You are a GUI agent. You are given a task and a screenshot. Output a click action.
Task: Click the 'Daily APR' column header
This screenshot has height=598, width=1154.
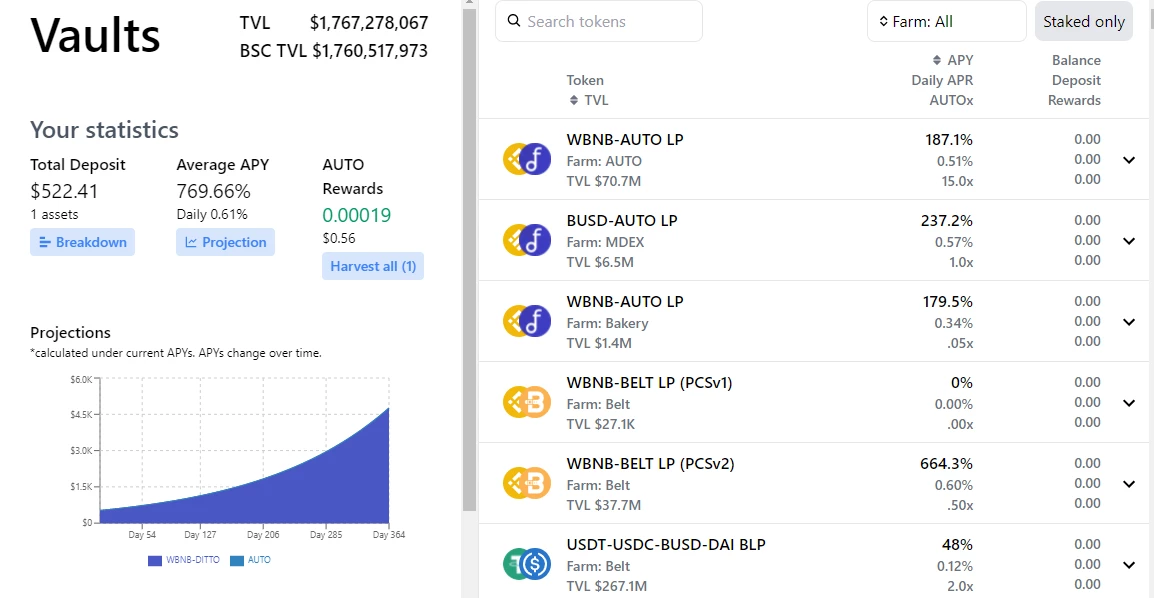942,80
